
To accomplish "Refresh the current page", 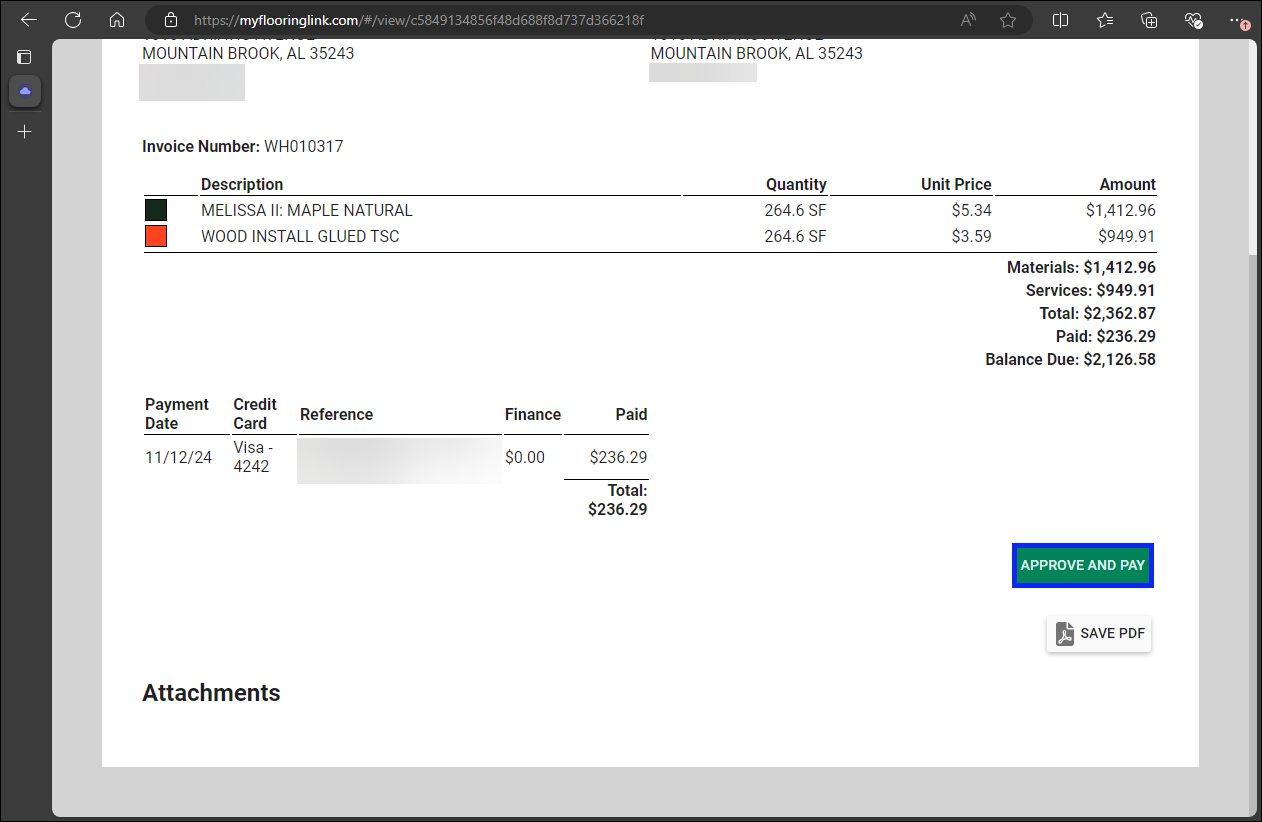I will (73, 20).
